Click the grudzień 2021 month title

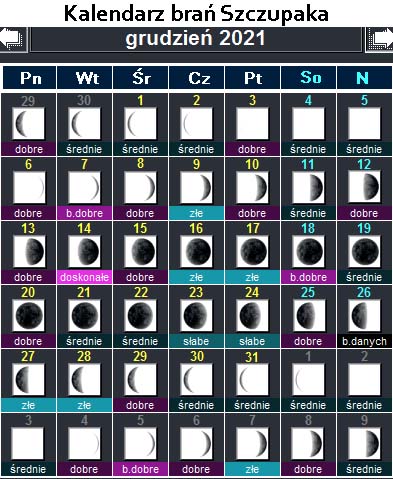(196, 39)
